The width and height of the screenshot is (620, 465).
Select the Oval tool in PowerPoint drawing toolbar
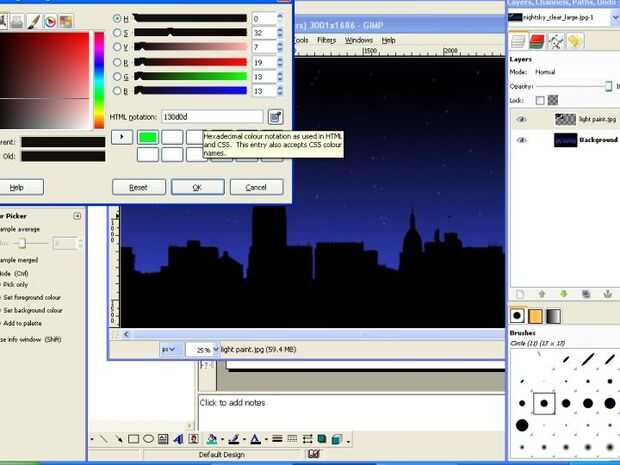click(x=148, y=439)
